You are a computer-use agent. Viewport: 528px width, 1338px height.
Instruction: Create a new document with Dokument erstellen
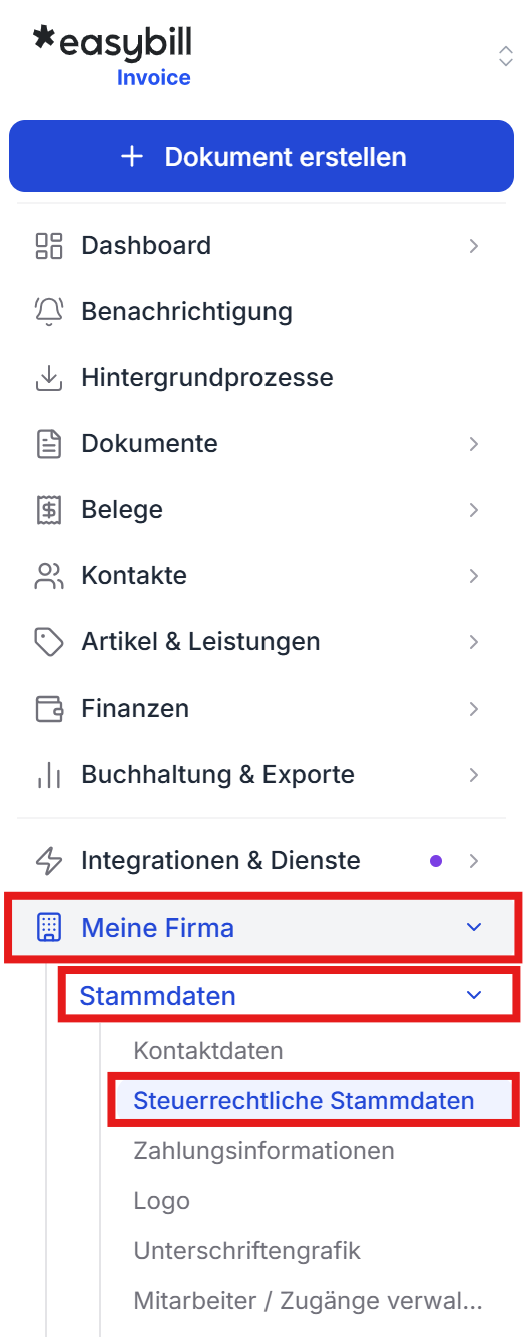(261, 156)
